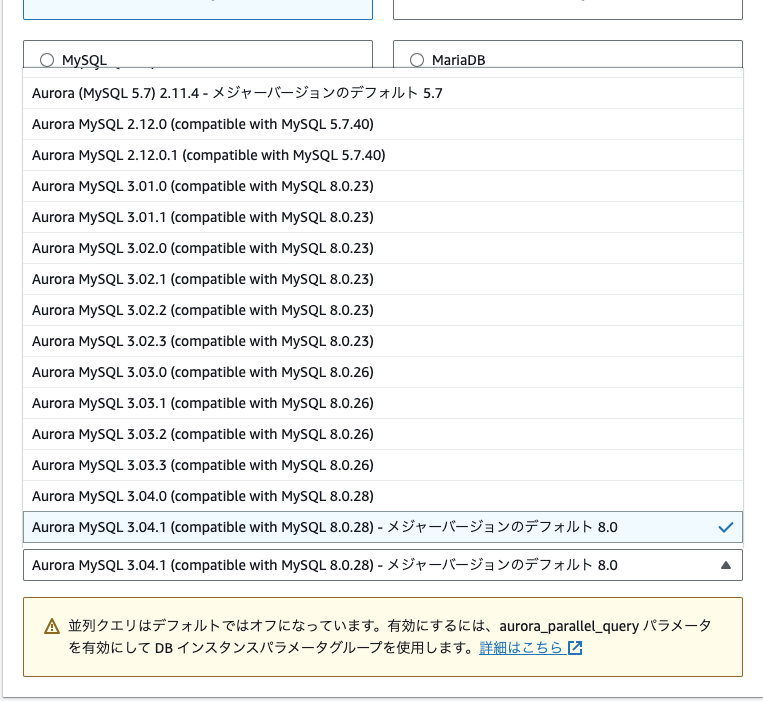Choose Aurora MySQL 3.01.1 option
The height and width of the screenshot is (701, 763).
click(x=383, y=217)
